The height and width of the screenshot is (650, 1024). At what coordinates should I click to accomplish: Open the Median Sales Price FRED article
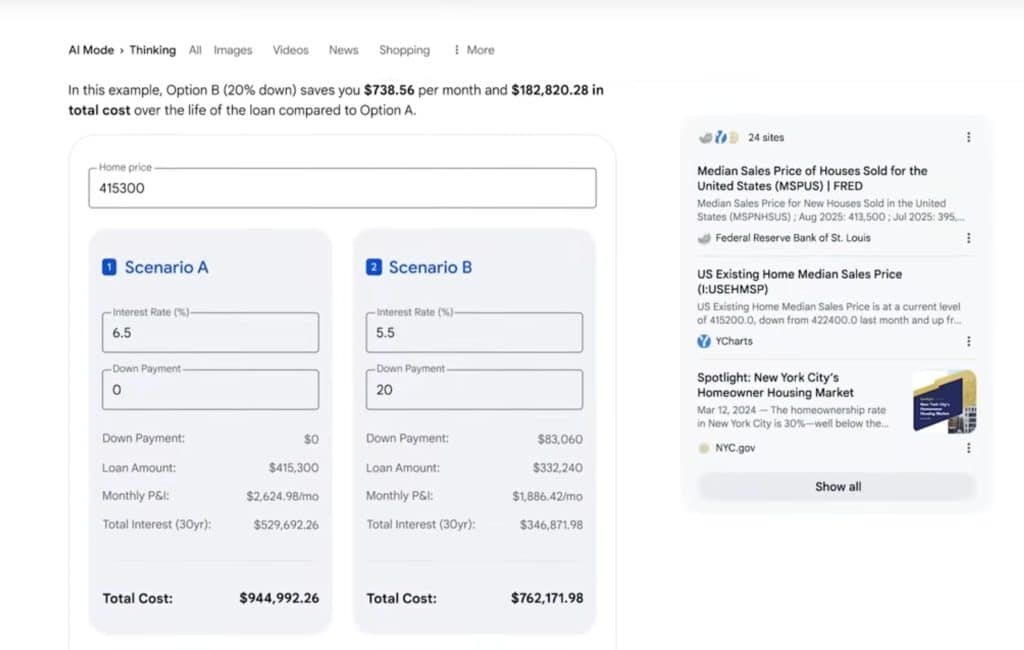812,179
